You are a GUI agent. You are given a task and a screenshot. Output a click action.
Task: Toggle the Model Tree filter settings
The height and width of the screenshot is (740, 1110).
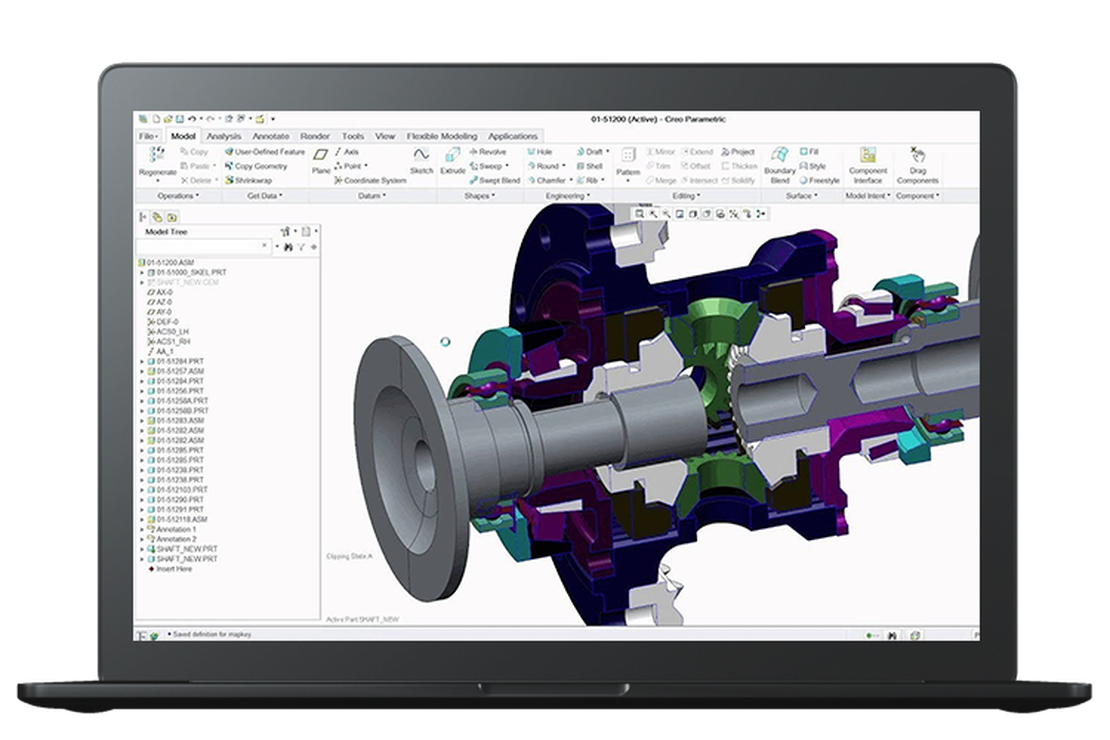click(x=301, y=247)
